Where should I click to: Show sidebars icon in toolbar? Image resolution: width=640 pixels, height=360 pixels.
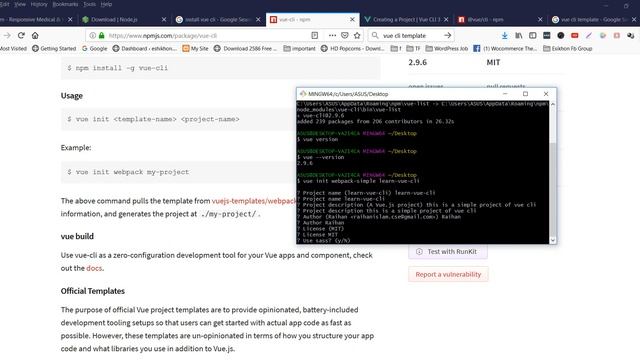point(533,36)
